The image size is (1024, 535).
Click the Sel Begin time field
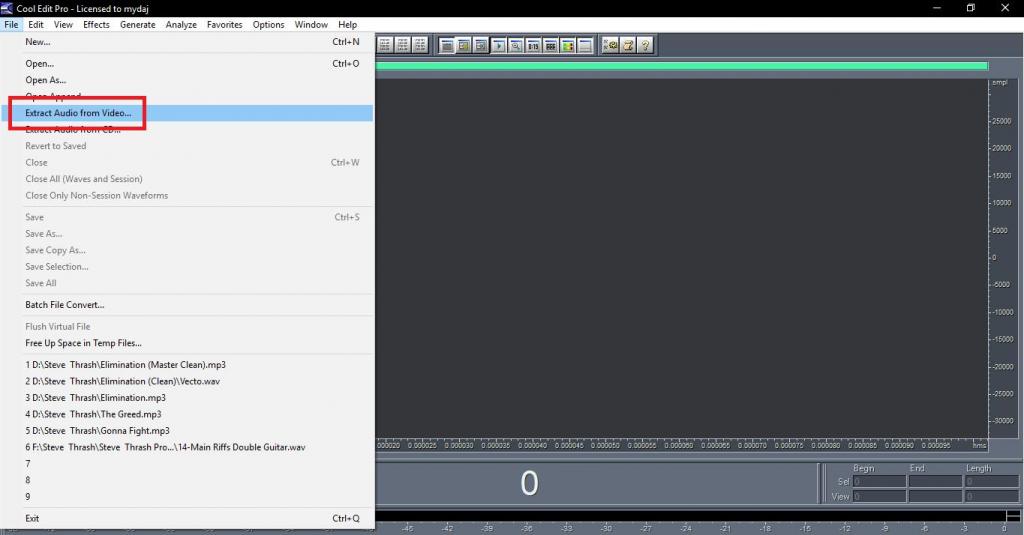[x=879, y=481]
